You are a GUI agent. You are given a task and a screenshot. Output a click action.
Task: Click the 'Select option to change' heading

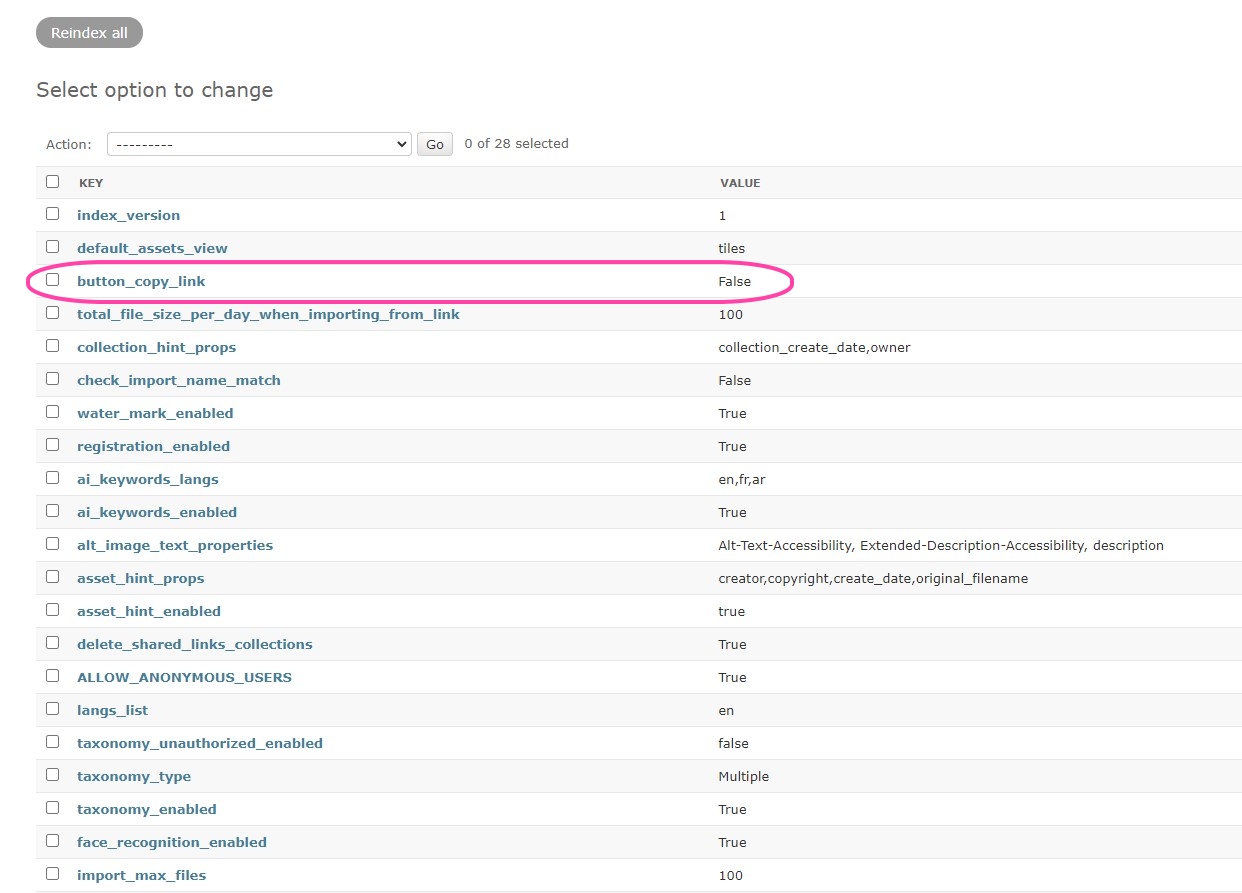[155, 90]
